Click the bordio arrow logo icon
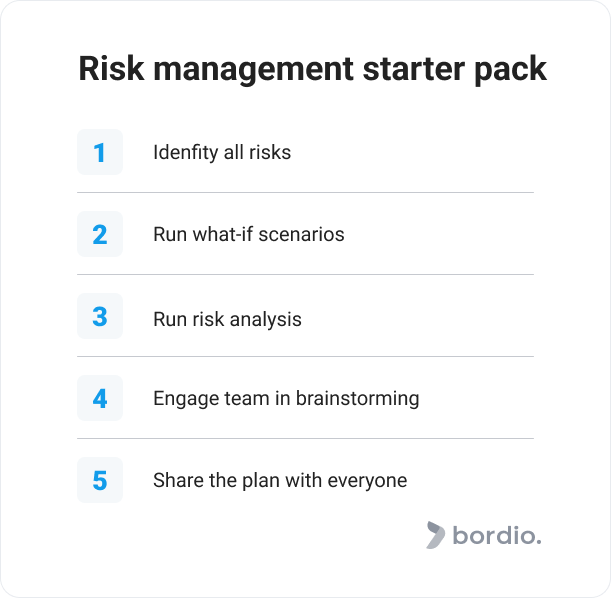611x598 pixels. [436, 535]
